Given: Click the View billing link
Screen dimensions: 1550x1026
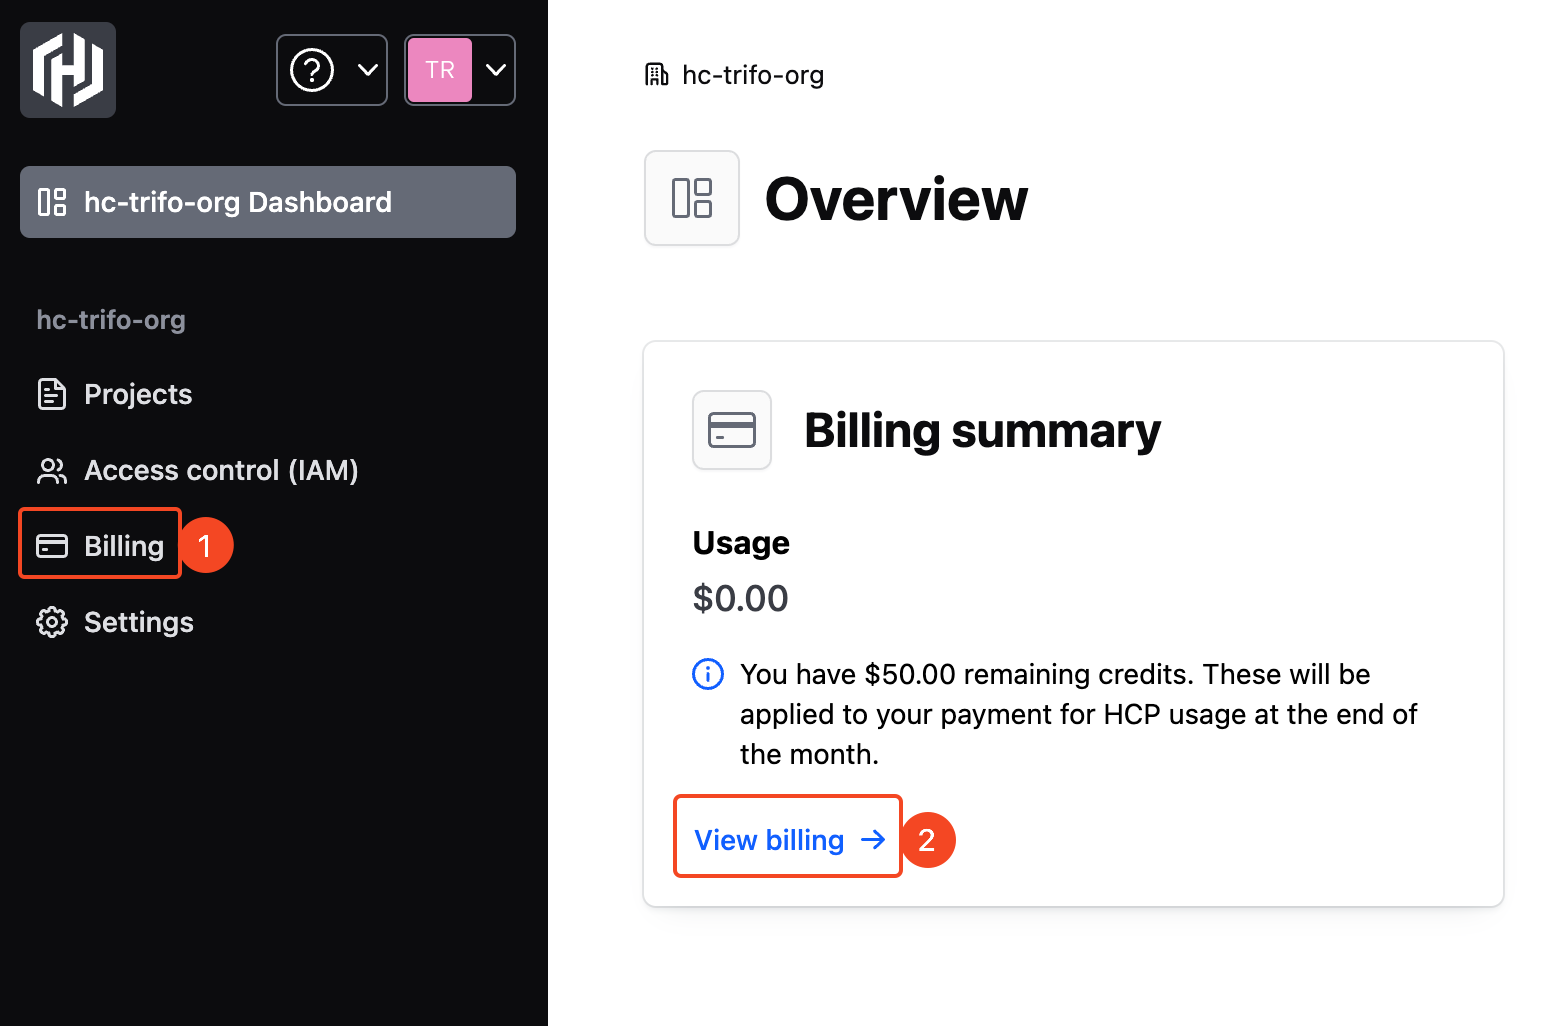Looking at the screenshot, I should tap(769, 840).
